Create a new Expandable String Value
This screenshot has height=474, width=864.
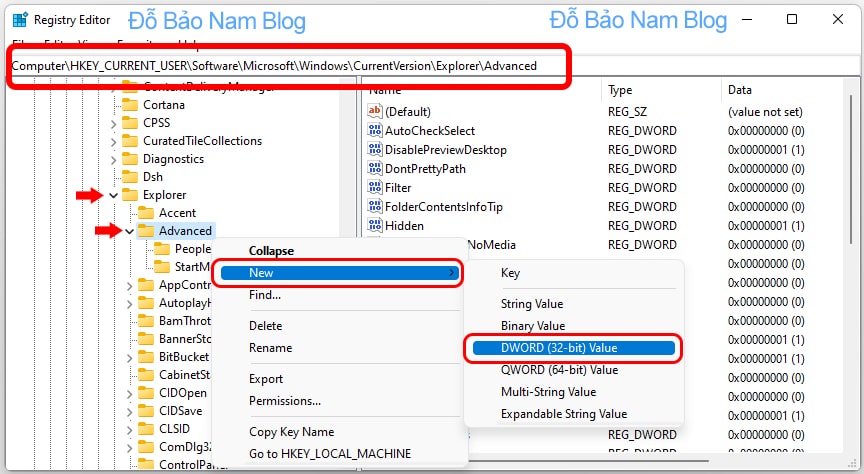[x=564, y=414]
